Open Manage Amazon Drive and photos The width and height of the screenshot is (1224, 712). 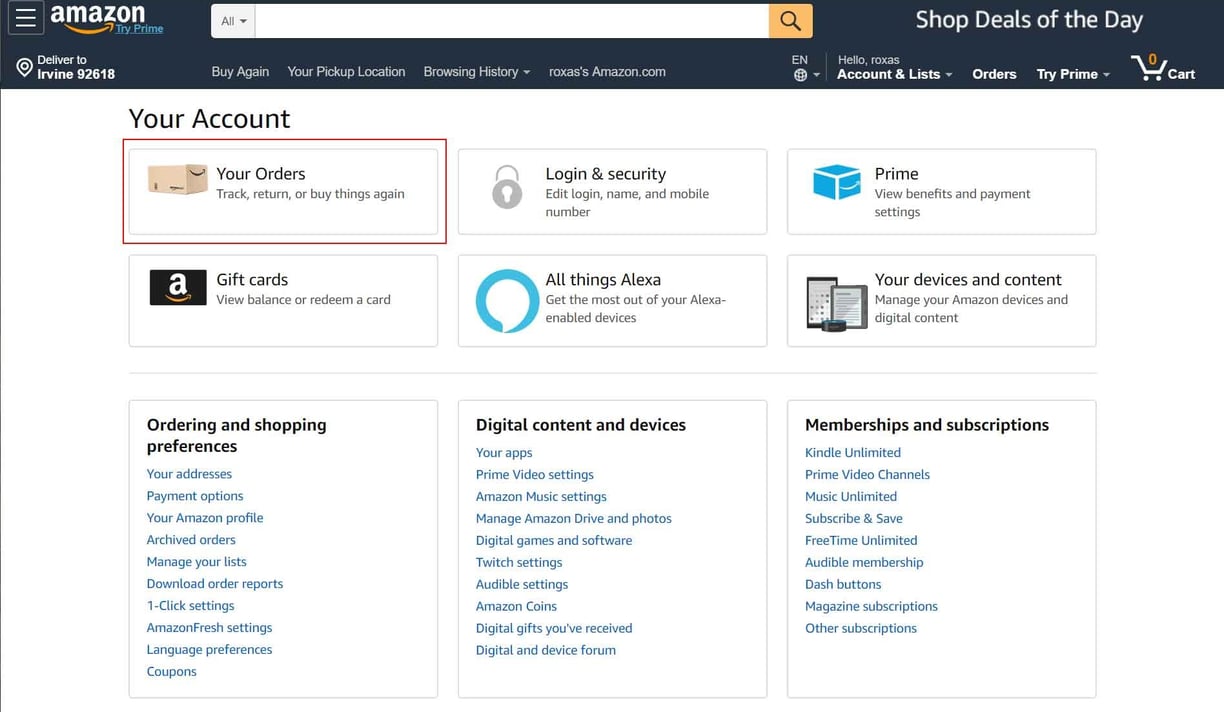(x=574, y=519)
